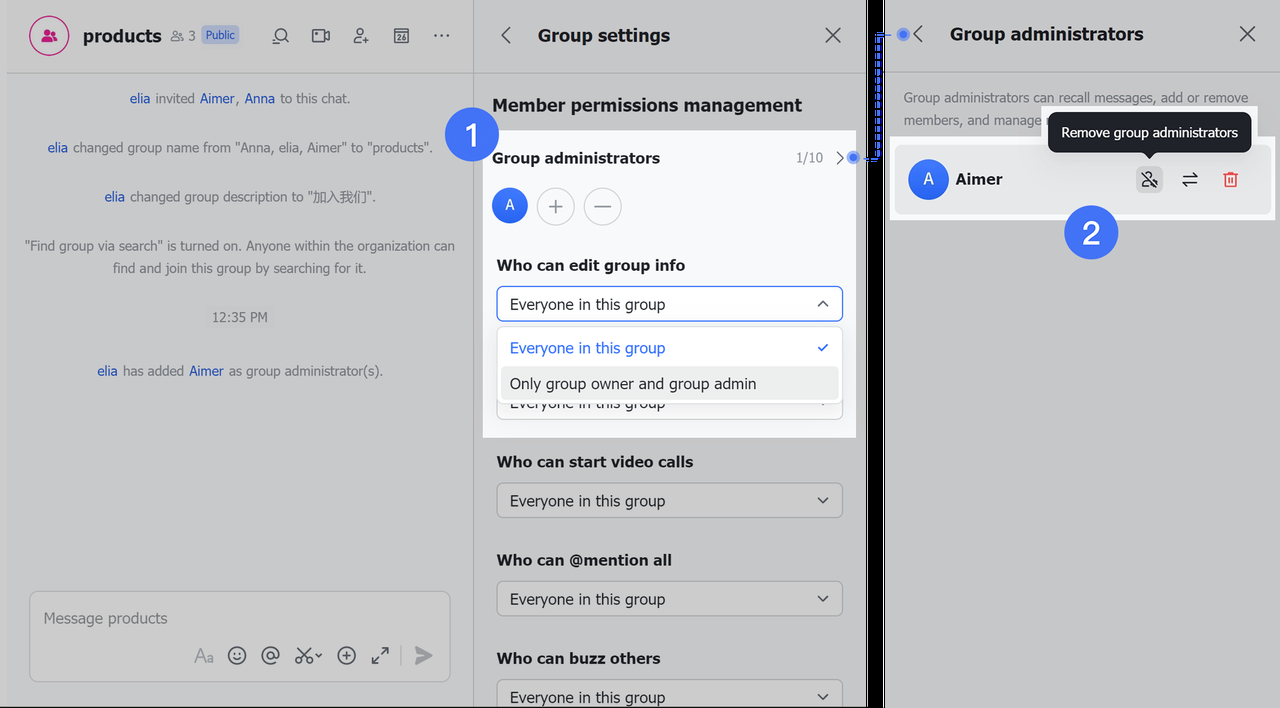Choose 'Everyone in this group' checked option
The image size is (1280, 708).
[669, 348]
